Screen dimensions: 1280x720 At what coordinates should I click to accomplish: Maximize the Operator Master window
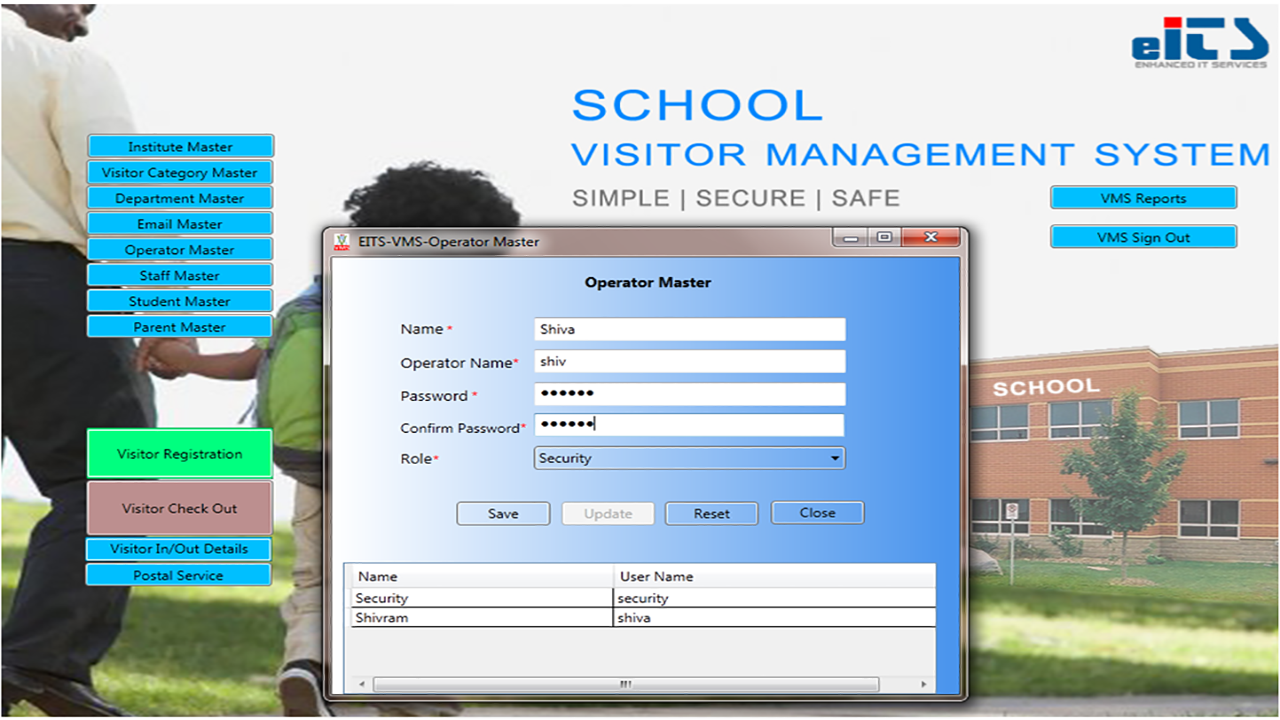[884, 238]
